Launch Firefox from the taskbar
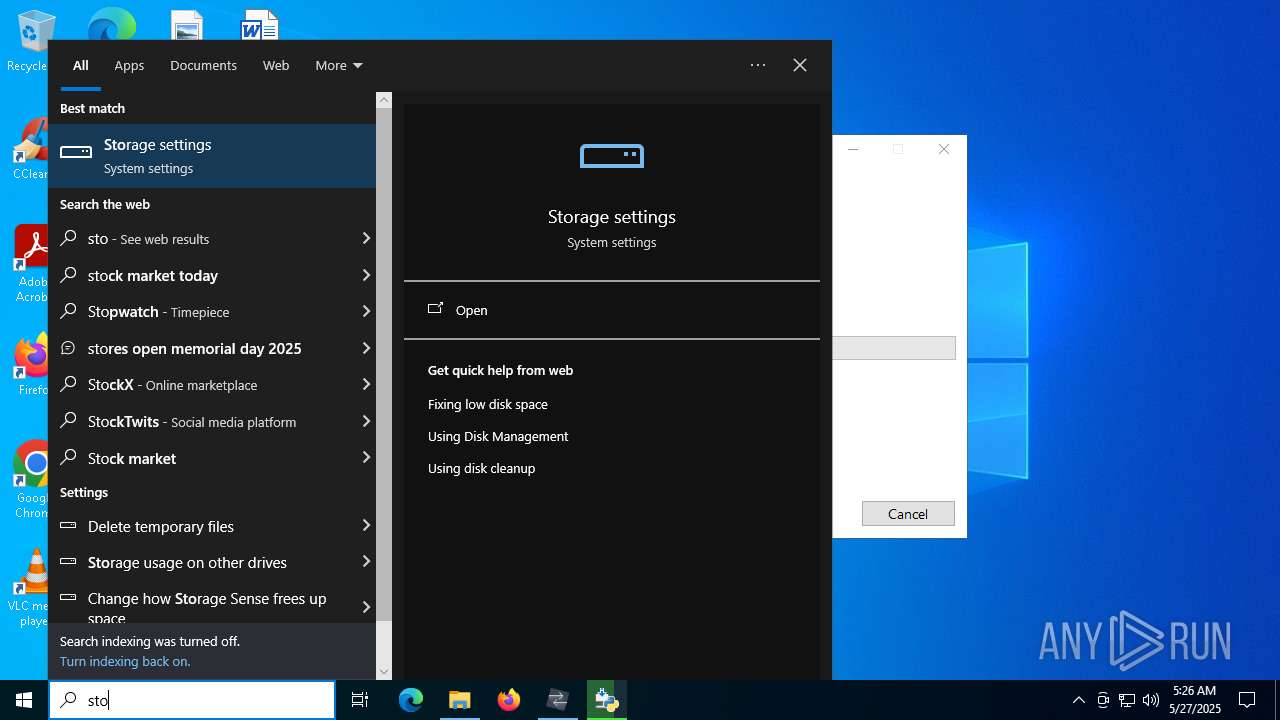Viewport: 1280px width, 720px height. click(x=509, y=700)
